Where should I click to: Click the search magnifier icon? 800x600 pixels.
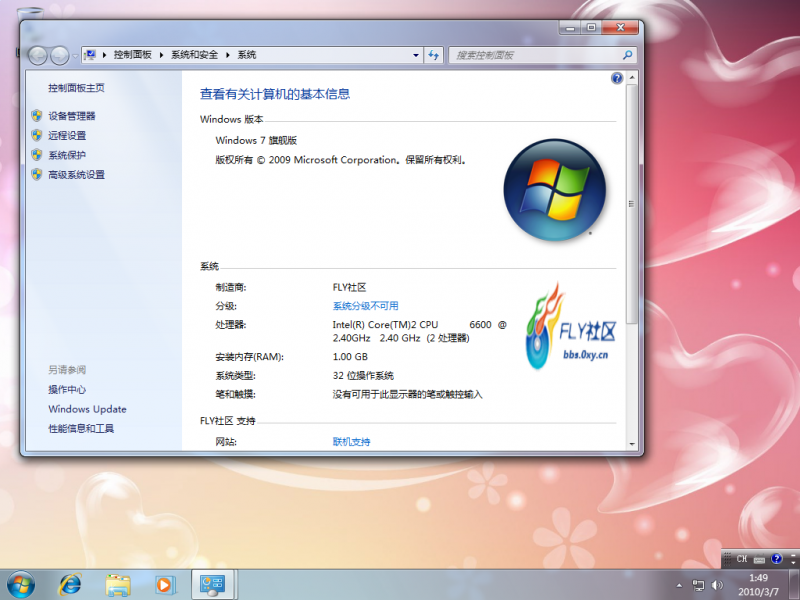(628, 55)
